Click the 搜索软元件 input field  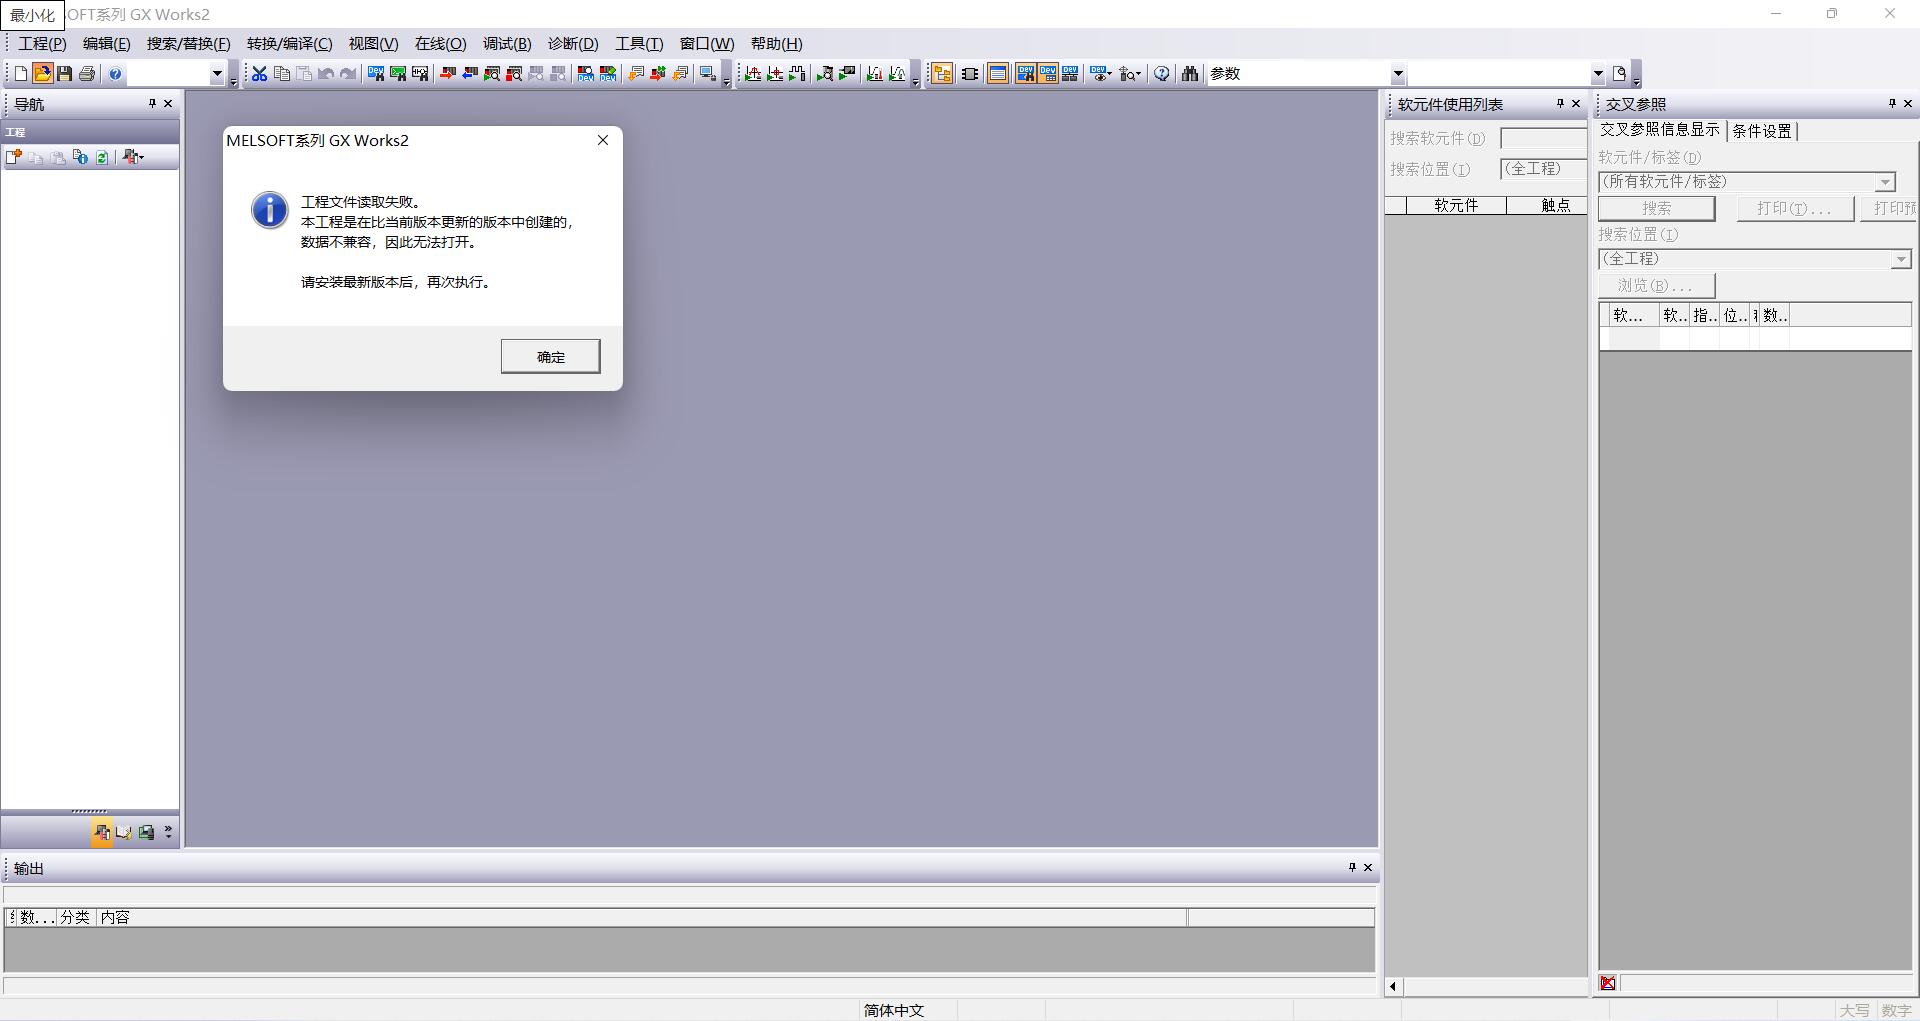[1543, 139]
